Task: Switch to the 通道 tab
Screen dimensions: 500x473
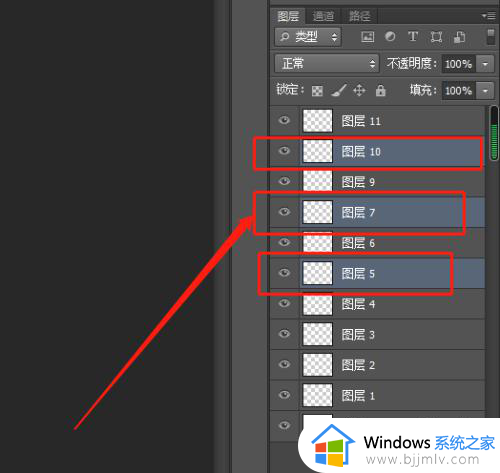Action: (323, 16)
